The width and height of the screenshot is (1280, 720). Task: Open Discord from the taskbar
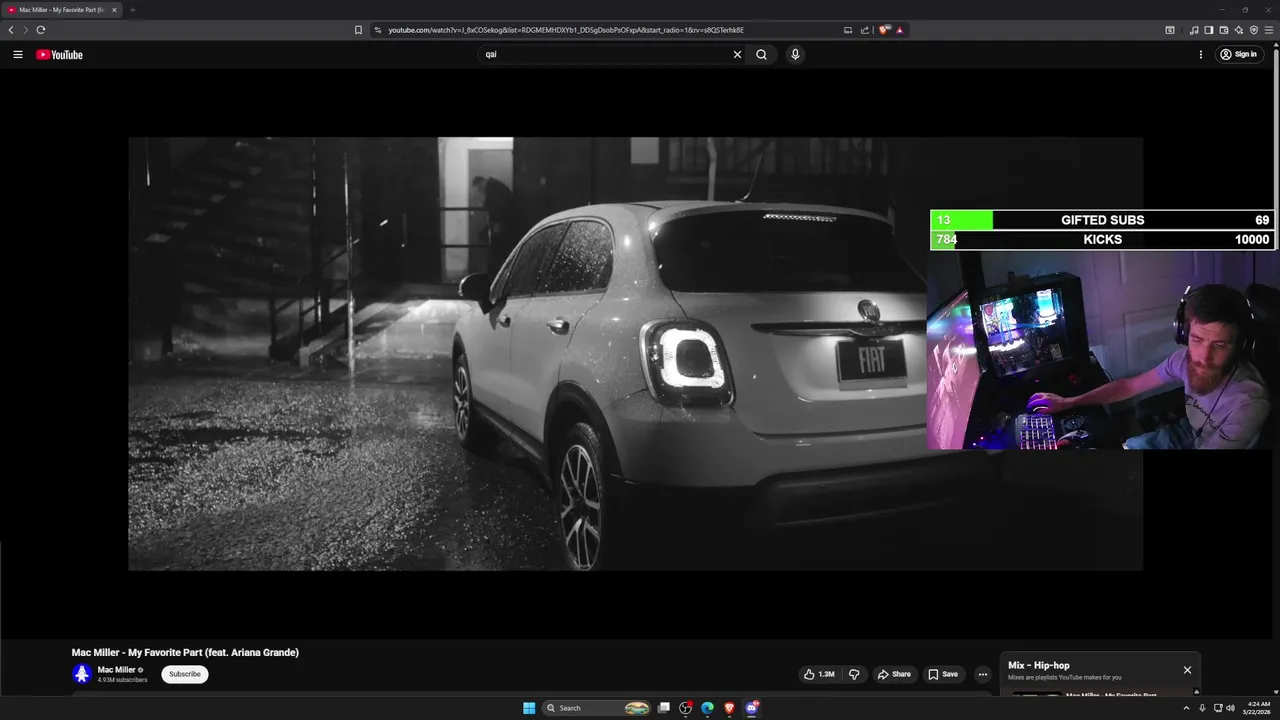pos(751,708)
